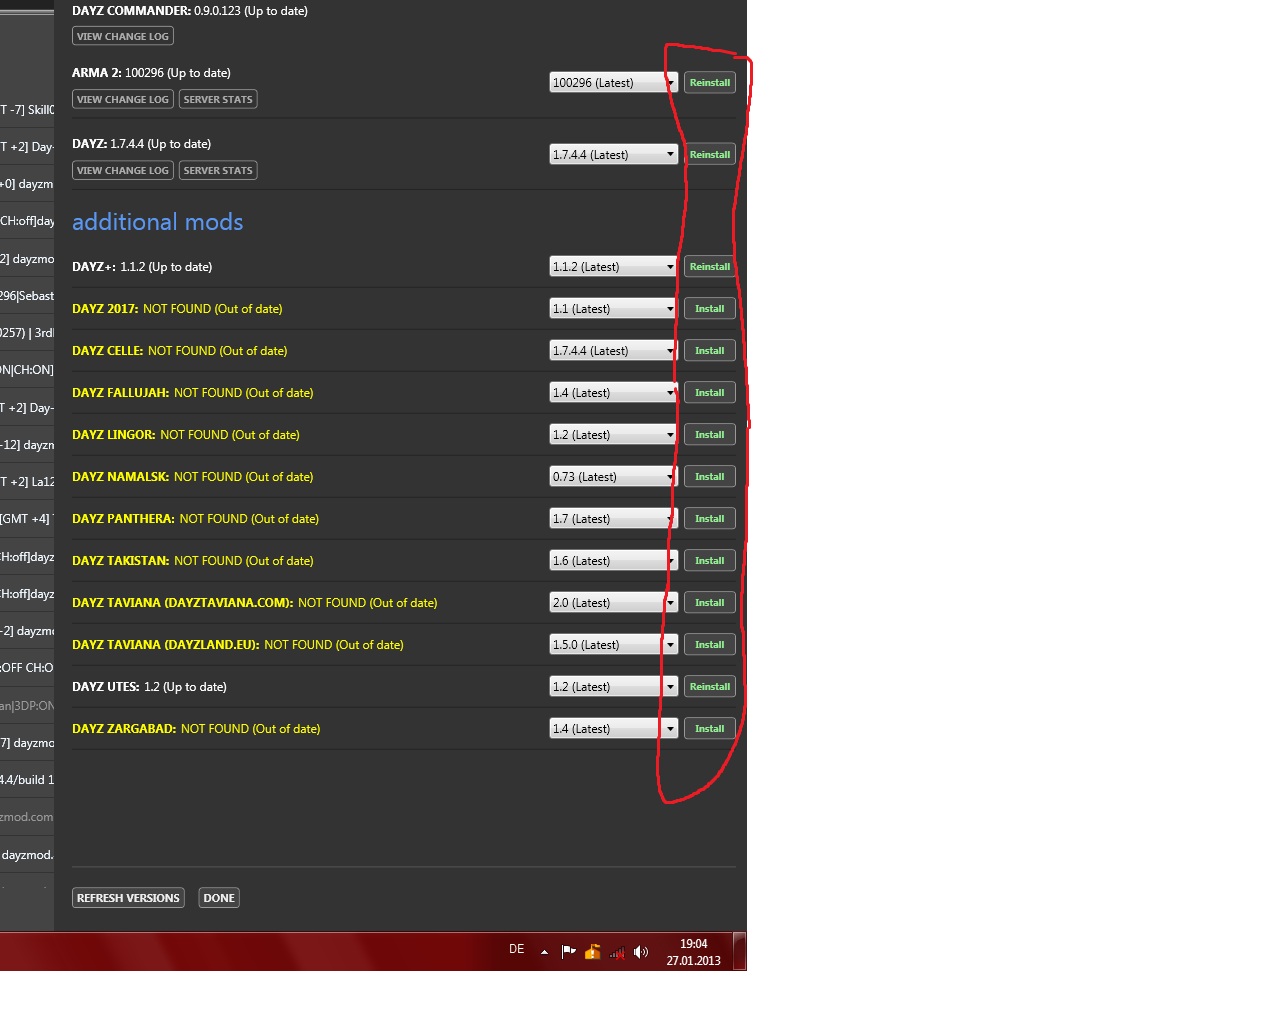Screen dimensions: 1280x1024
Task: Click 'DAYZ PANTHERA: NOT FOUND' status text
Action: 196,519
